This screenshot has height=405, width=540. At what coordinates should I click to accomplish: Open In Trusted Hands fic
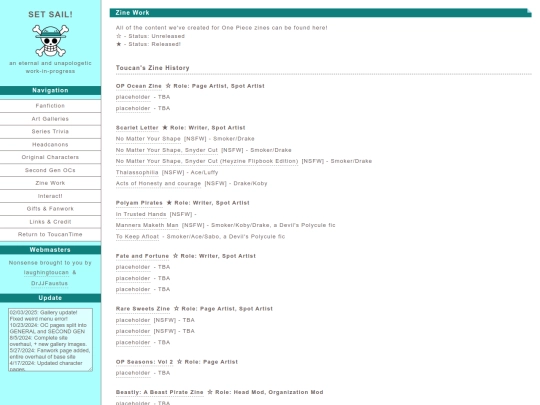pyautogui.click(x=141, y=214)
